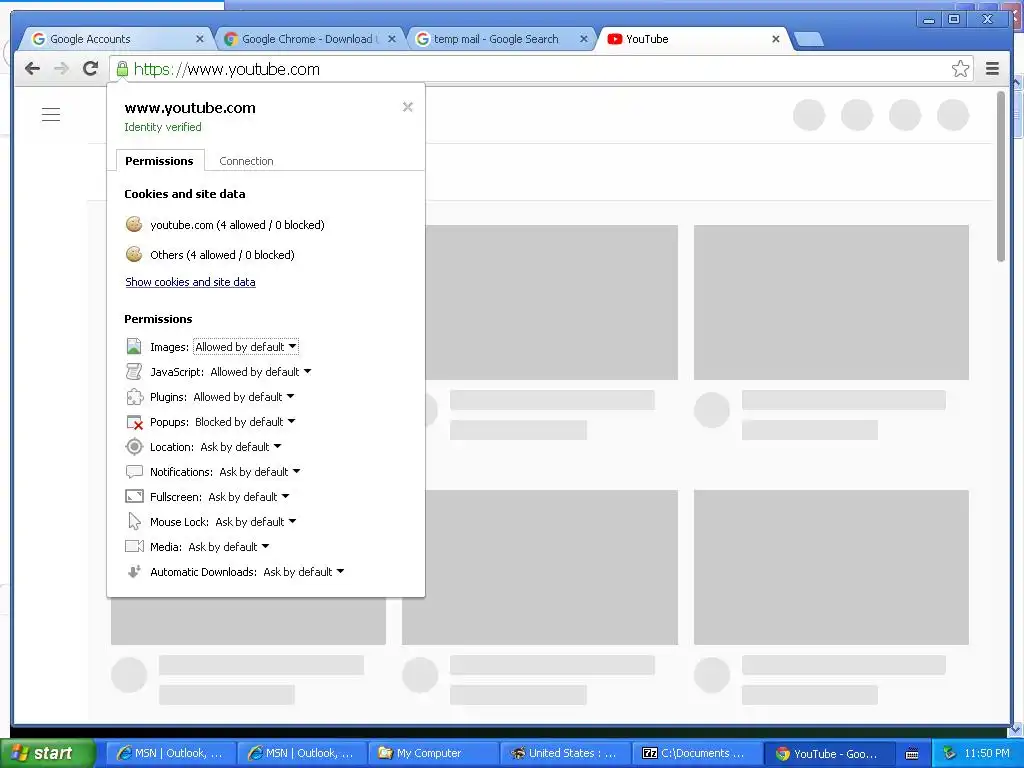Close the site information popup
Screen dimensions: 1024x768
[x=408, y=107]
